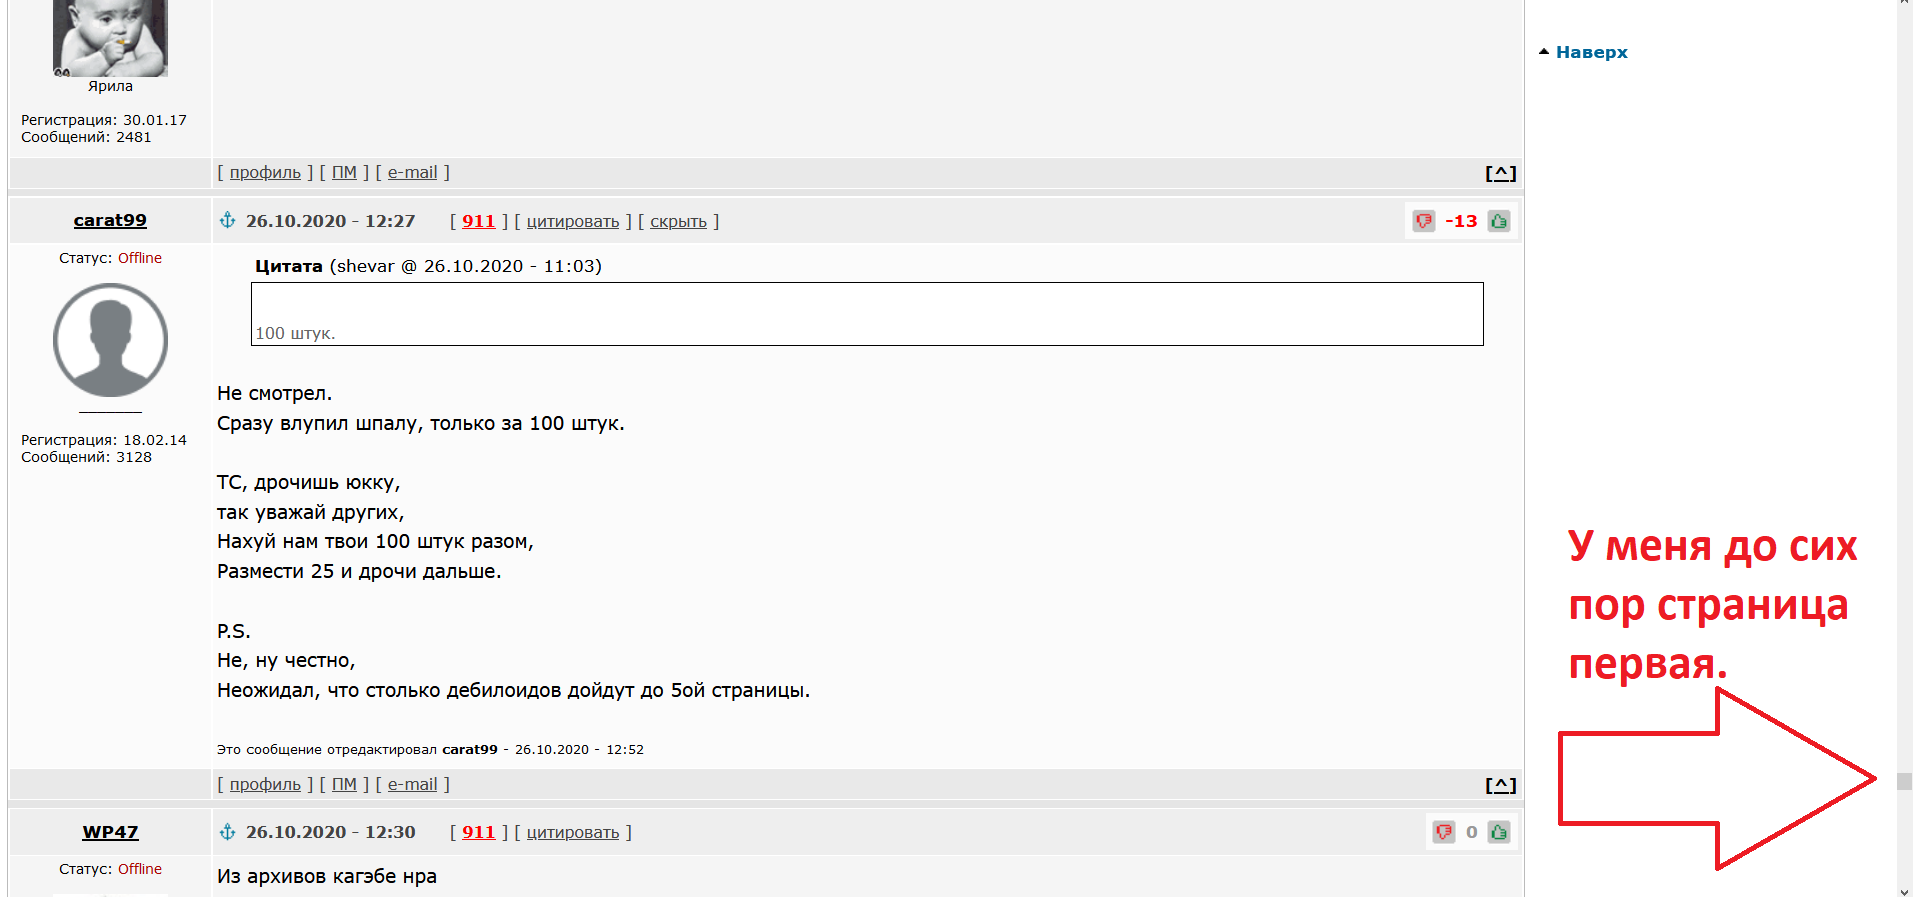
Task: Click thumbs-down icon on WP47's post
Action: pos(1444,832)
